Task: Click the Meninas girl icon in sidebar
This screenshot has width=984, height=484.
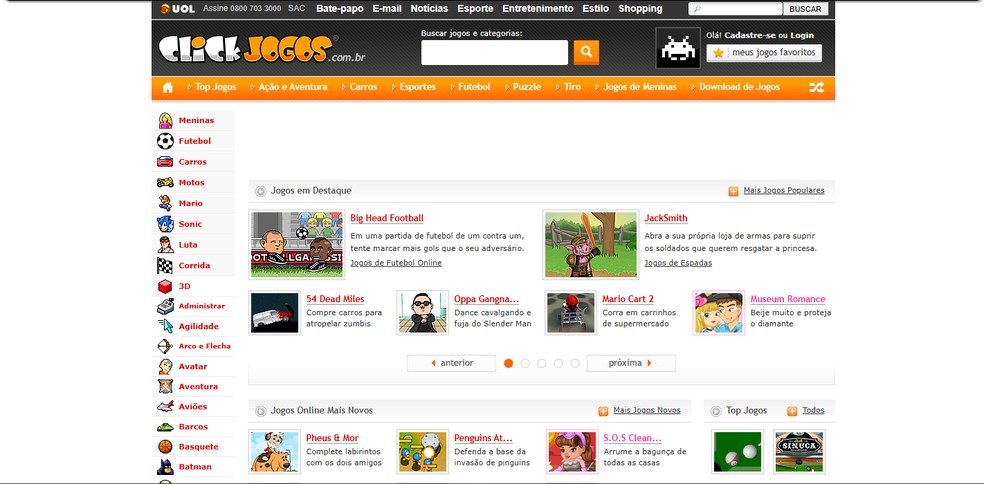Action: click(165, 121)
